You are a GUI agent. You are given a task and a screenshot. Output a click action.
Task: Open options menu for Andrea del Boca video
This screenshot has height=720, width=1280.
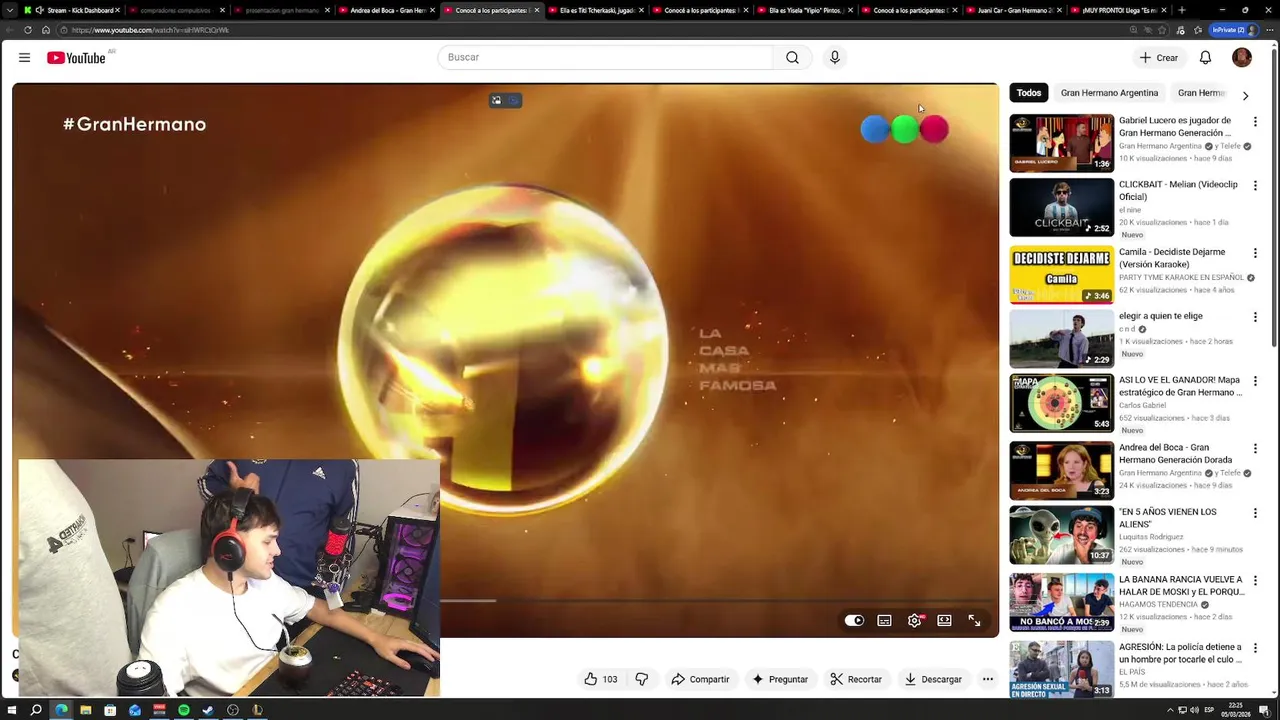coord(1255,449)
